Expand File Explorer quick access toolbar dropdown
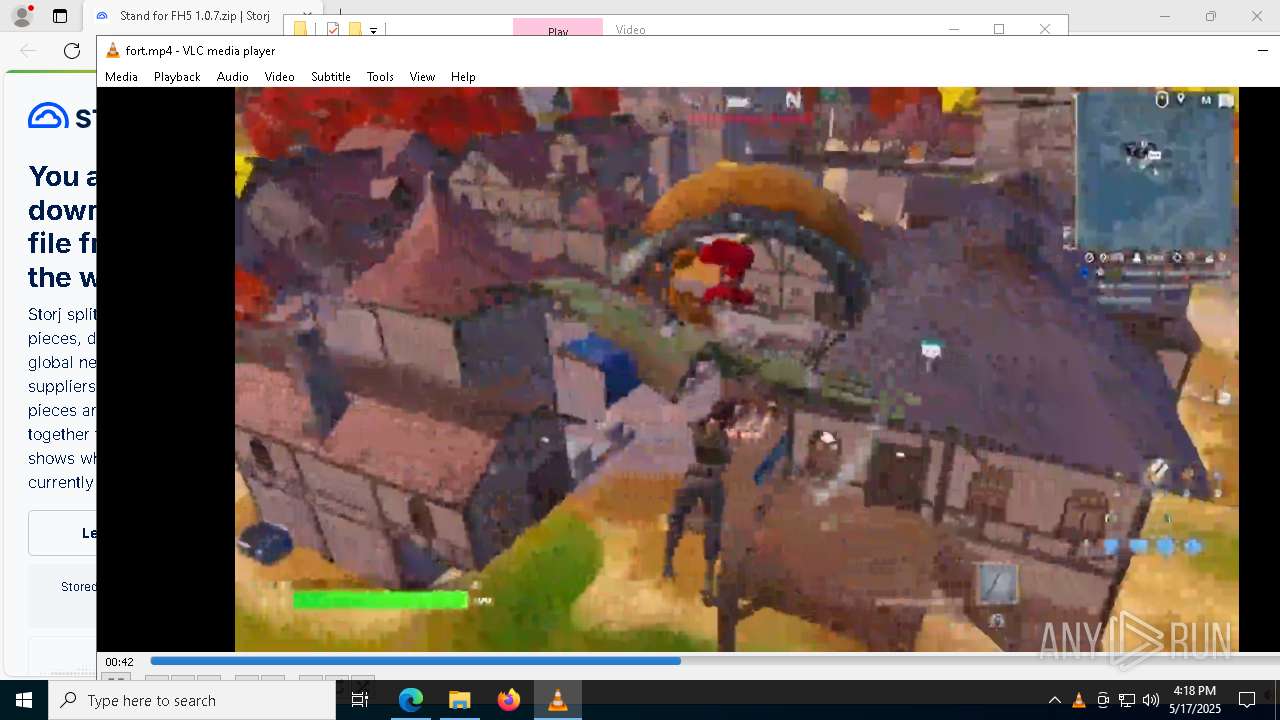The image size is (1280, 720). pos(374,30)
